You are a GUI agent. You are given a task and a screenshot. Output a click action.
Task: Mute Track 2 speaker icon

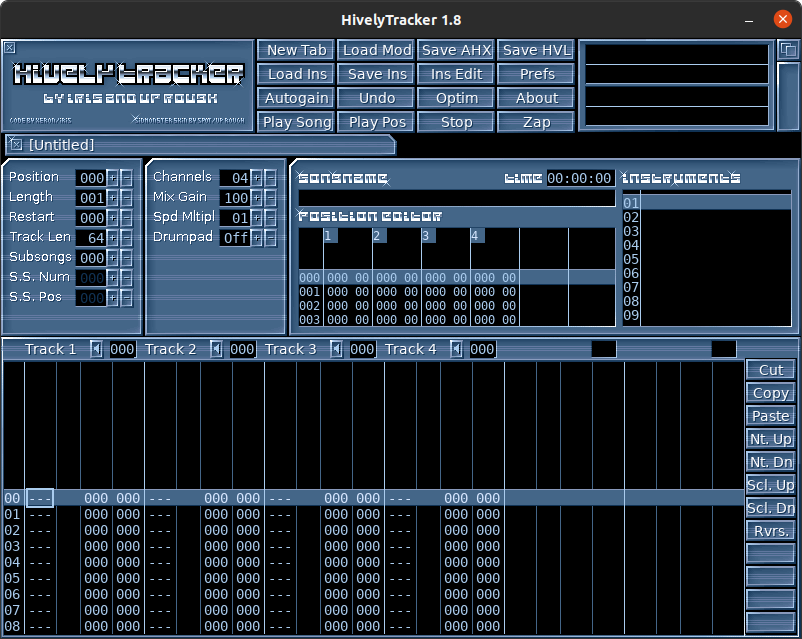pyautogui.click(x=216, y=349)
